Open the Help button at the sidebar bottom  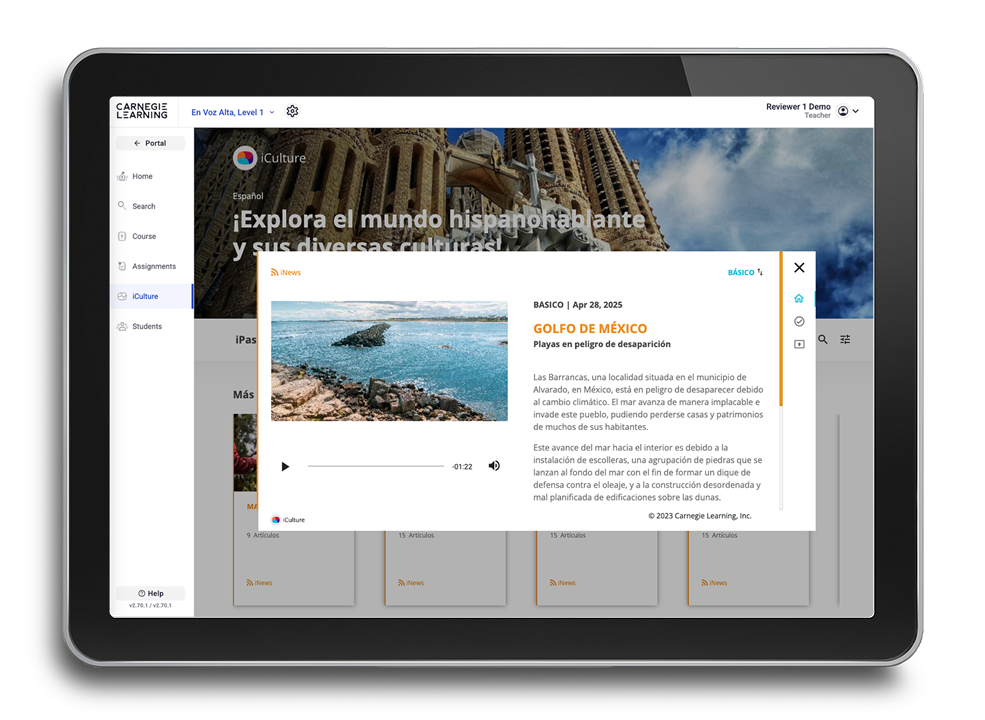point(151,592)
